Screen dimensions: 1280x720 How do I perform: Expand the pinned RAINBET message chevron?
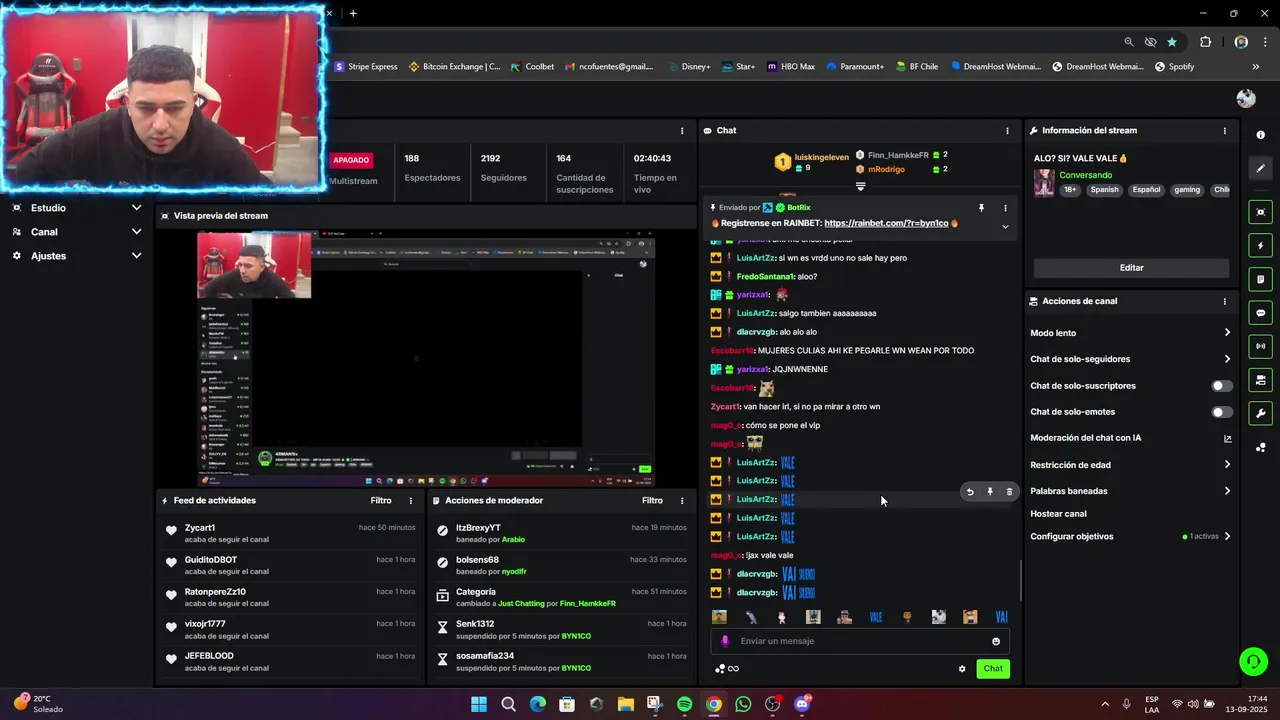1005,226
